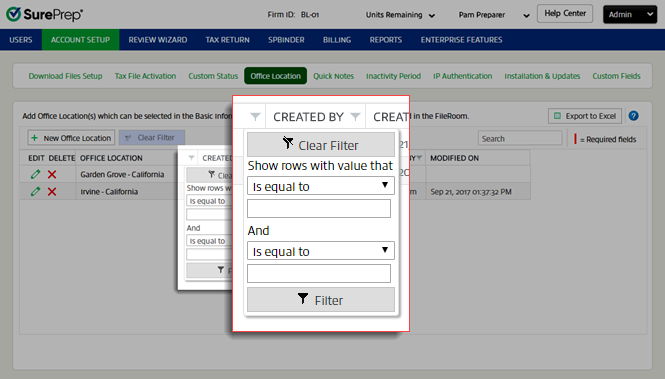Delete the Garden Grove - California row
The height and width of the screenshot is (379, 665).
pyautogui.click(x=52, y=174)
